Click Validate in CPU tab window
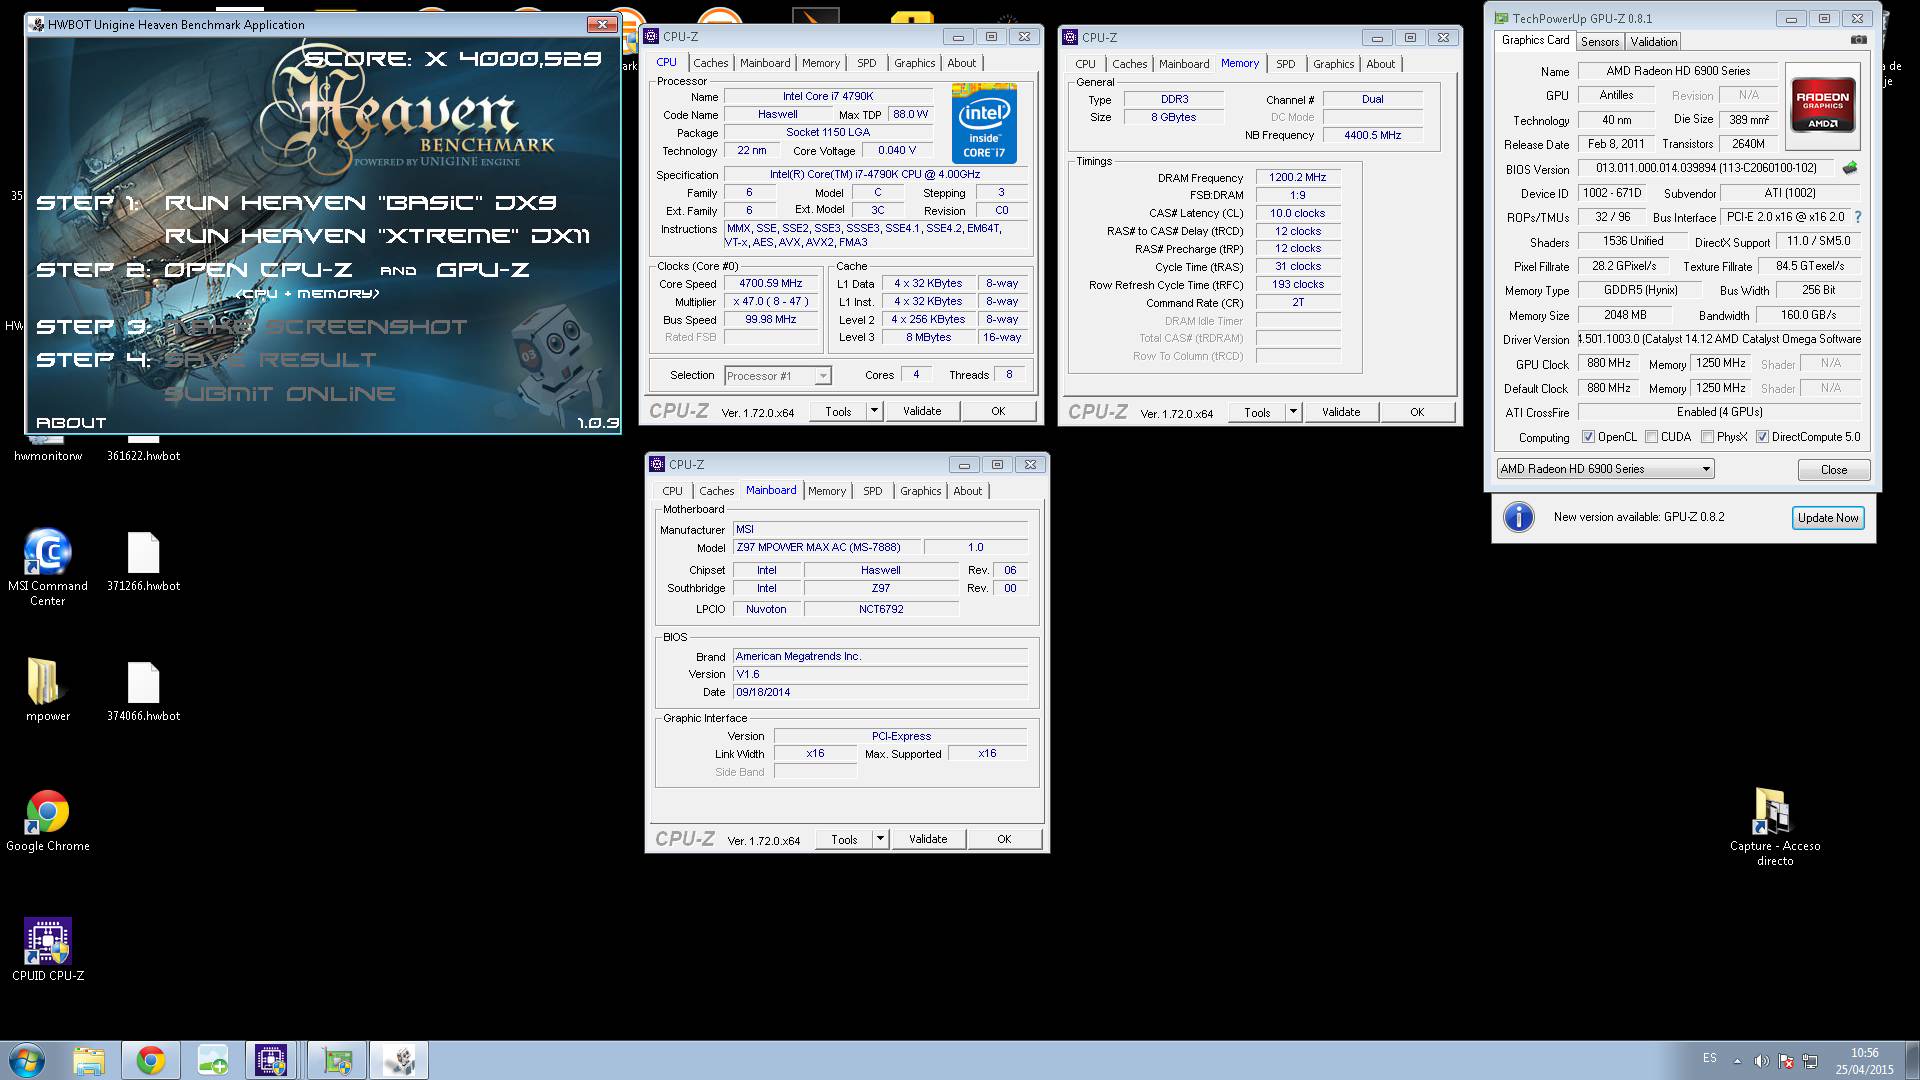Screen dimensions: 1920x1080 922,411
